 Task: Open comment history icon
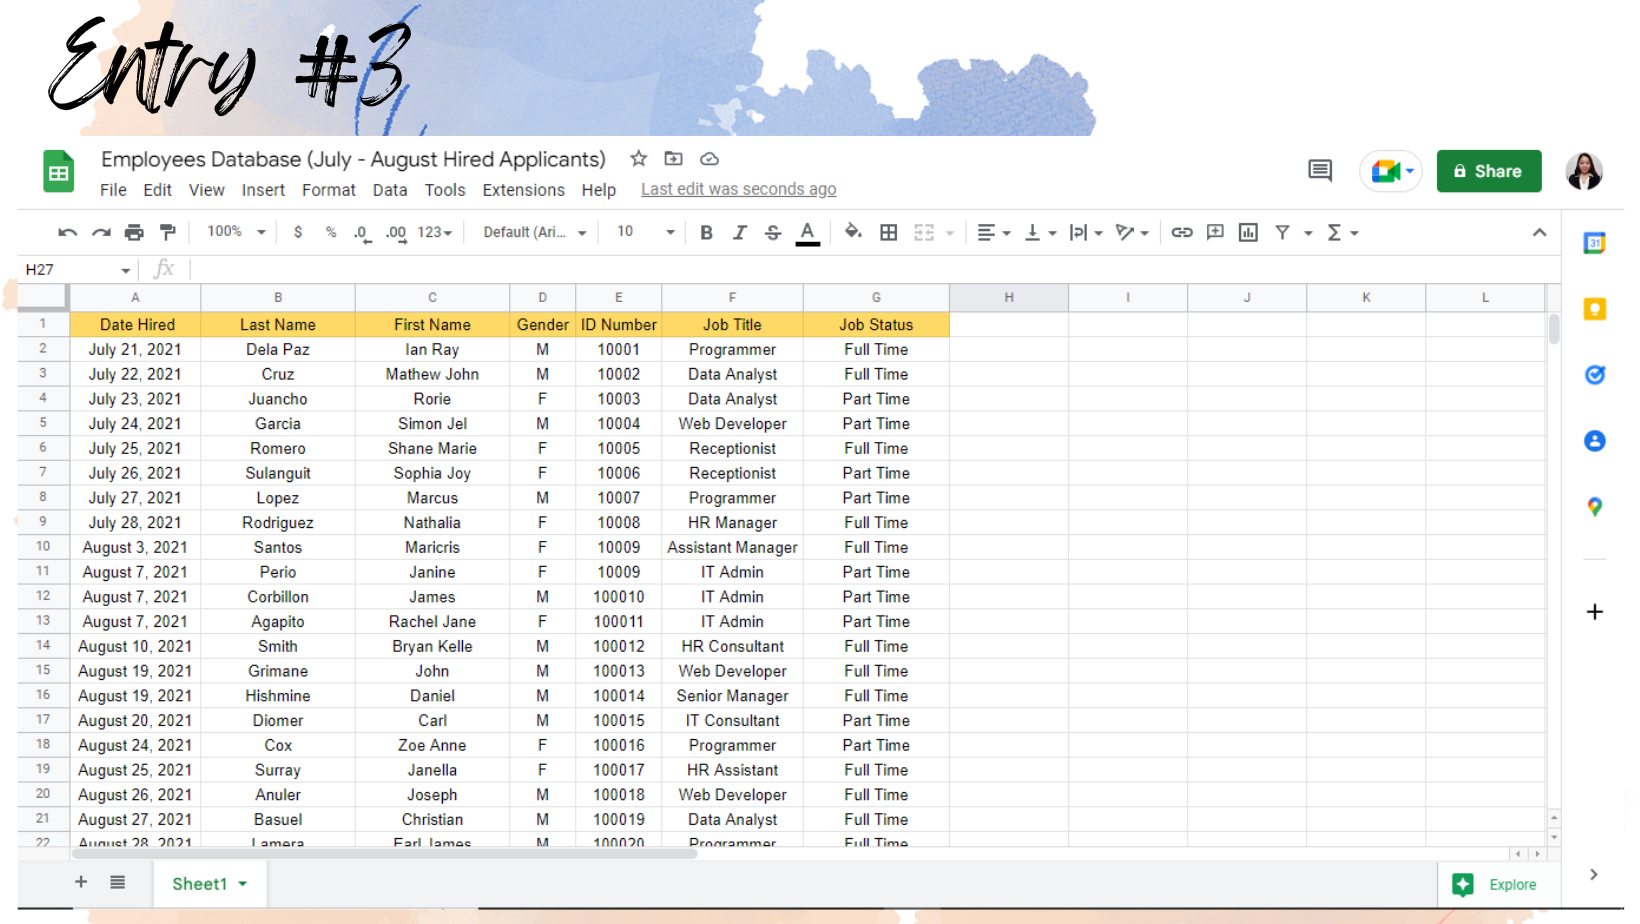coord(1320,171)
